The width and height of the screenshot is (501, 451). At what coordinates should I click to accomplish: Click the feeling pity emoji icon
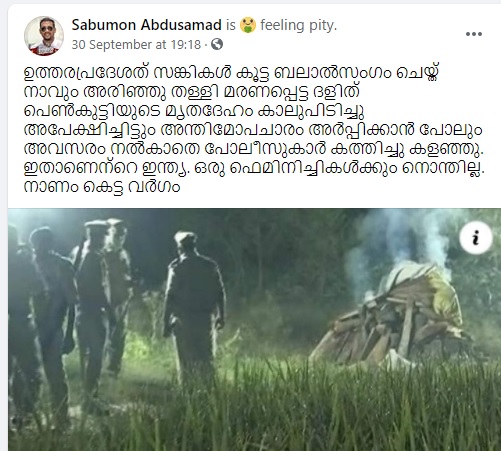pos(248,25)
